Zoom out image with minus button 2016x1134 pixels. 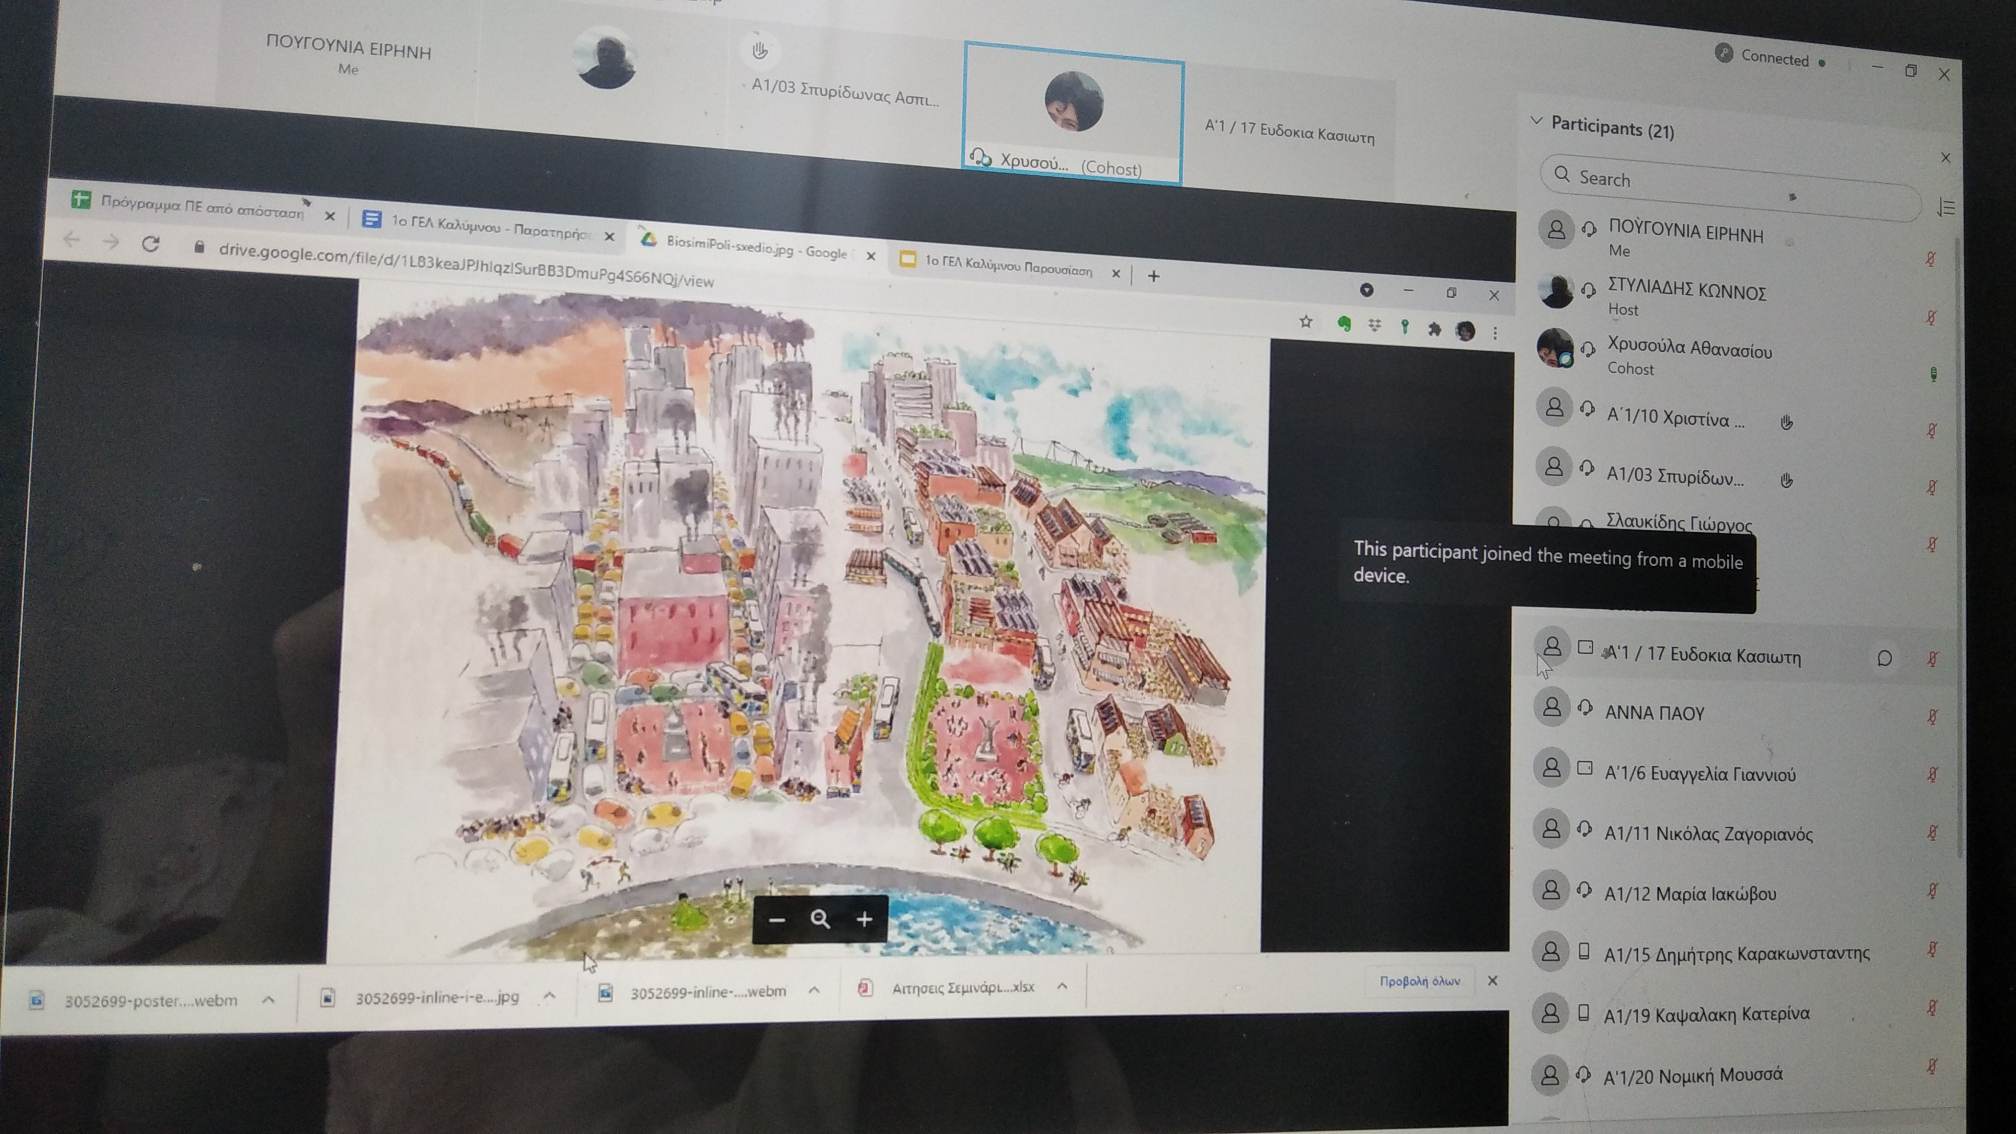point(777,919)
